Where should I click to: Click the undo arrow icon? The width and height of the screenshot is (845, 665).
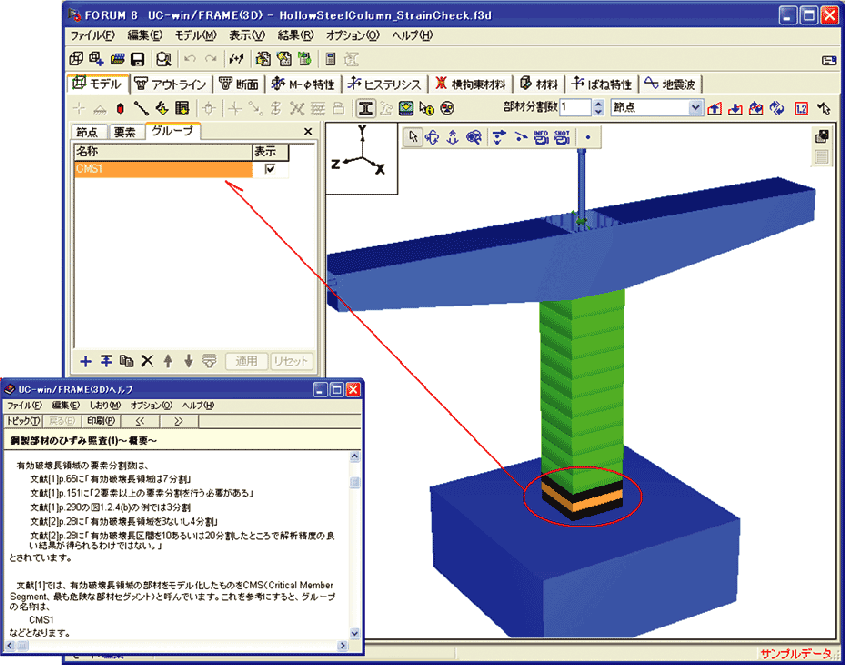(190, 59)
